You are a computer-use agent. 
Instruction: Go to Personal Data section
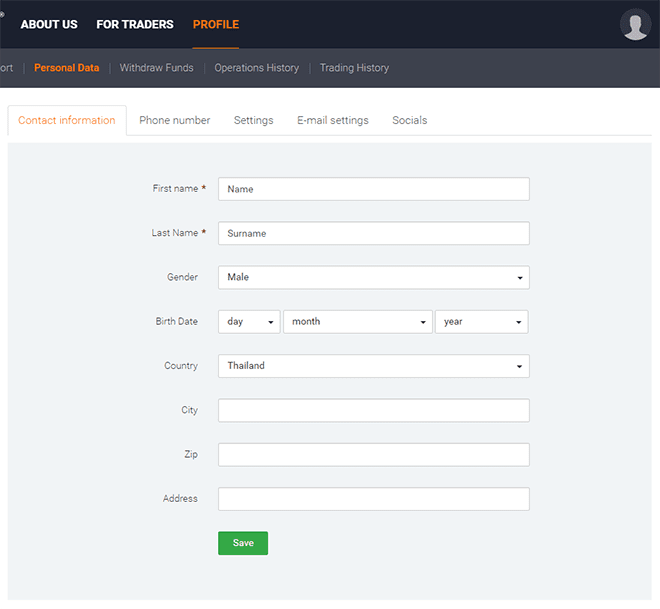pos(67,68)
